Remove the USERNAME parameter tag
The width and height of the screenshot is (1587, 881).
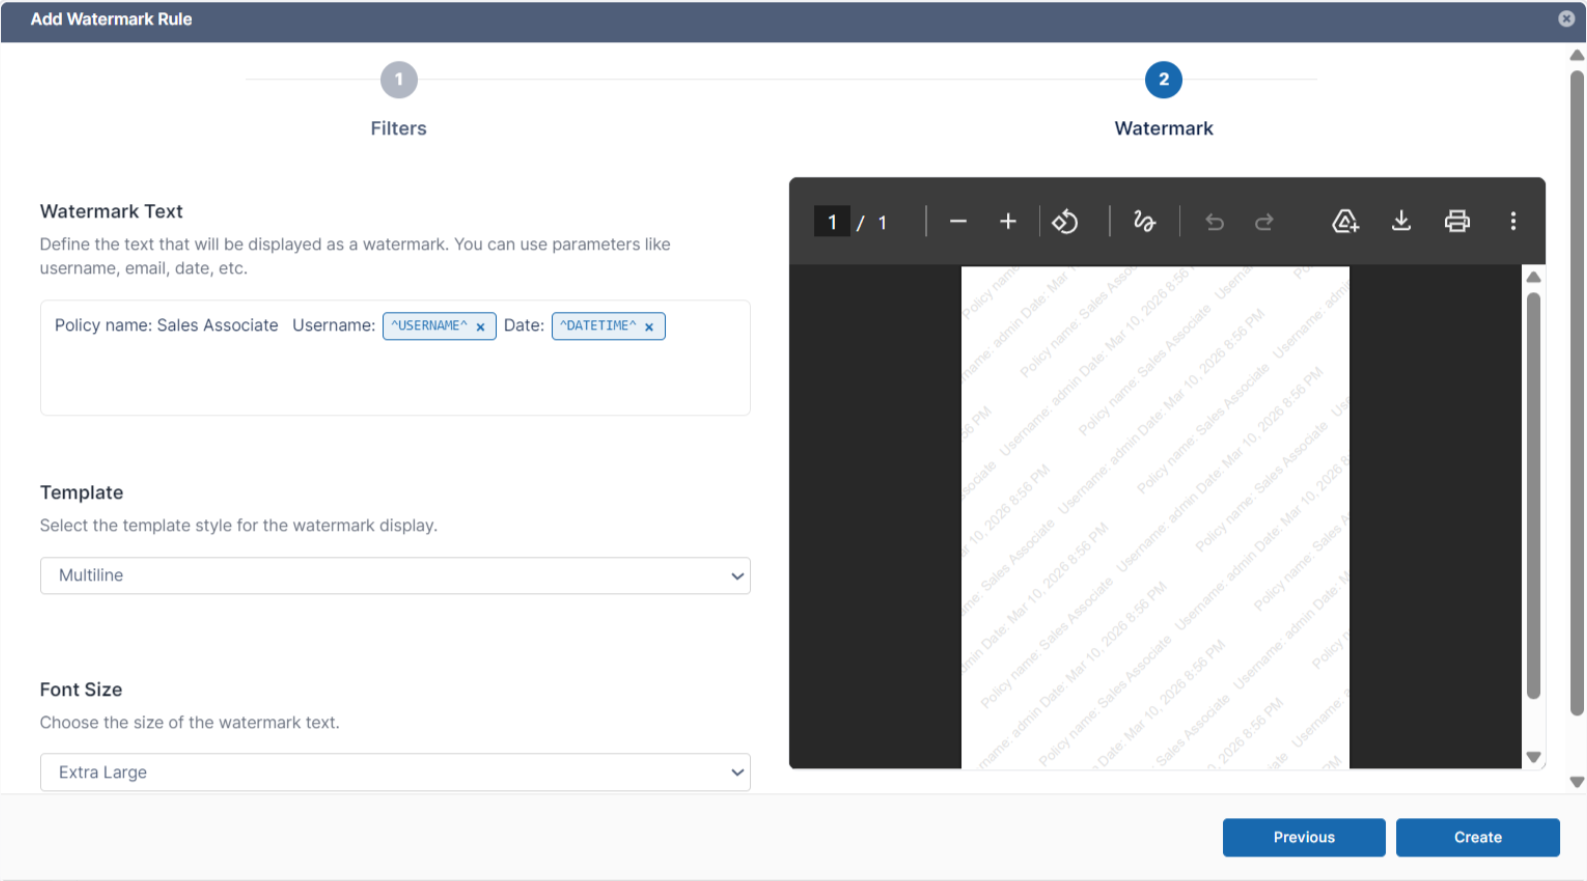481,327
